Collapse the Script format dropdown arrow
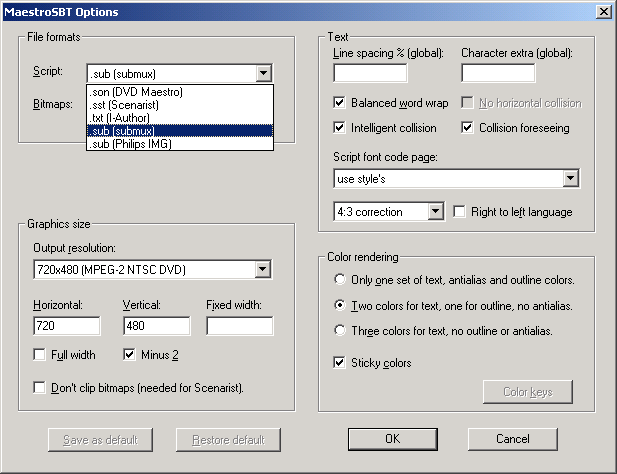Viewport: 617px width, 474px height. tap(263, 73)
